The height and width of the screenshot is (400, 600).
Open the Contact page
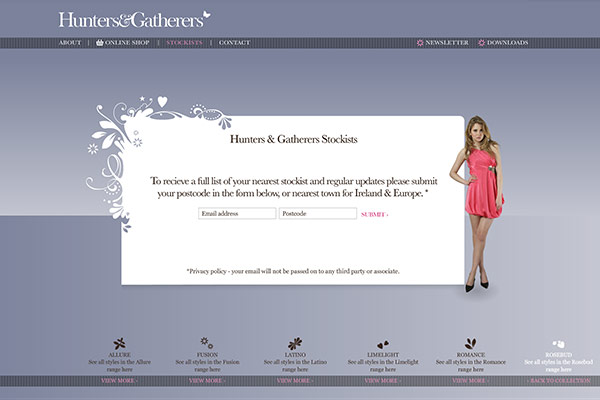(235, 43)
